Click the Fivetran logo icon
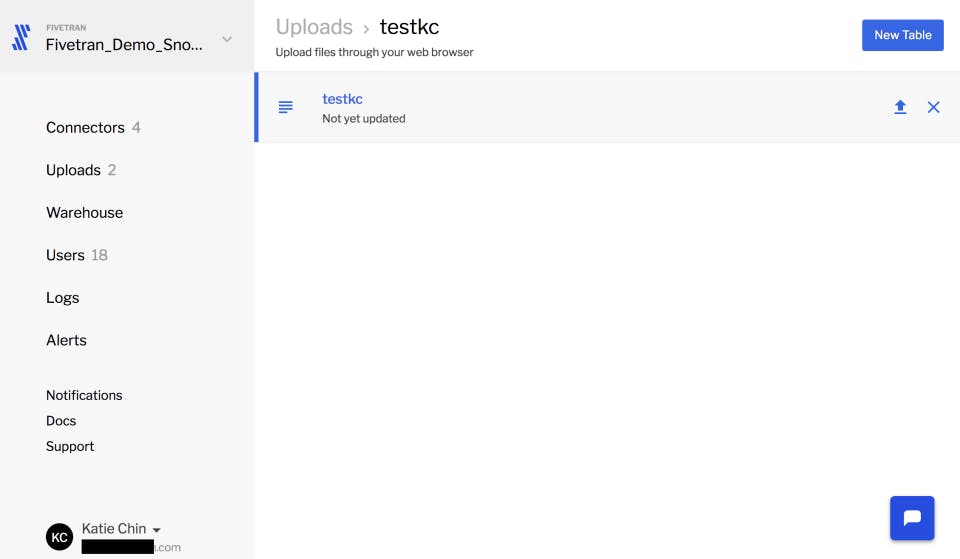 (21, 37)
